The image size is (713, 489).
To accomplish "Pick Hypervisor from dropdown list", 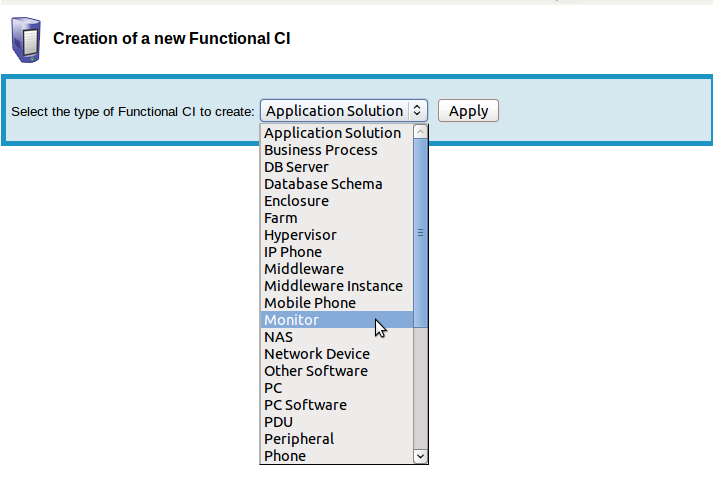I will click(300, 235).
